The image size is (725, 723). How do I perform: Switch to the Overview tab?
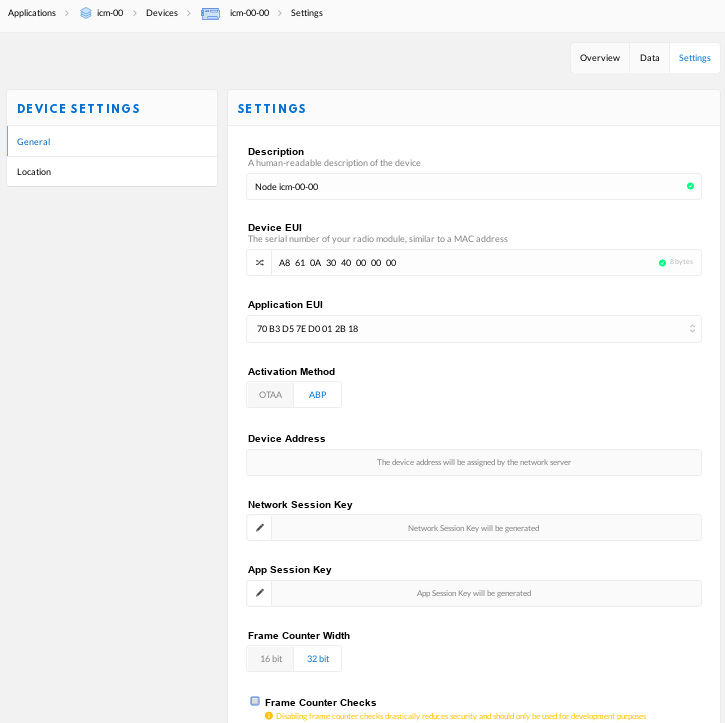[600, 58]
